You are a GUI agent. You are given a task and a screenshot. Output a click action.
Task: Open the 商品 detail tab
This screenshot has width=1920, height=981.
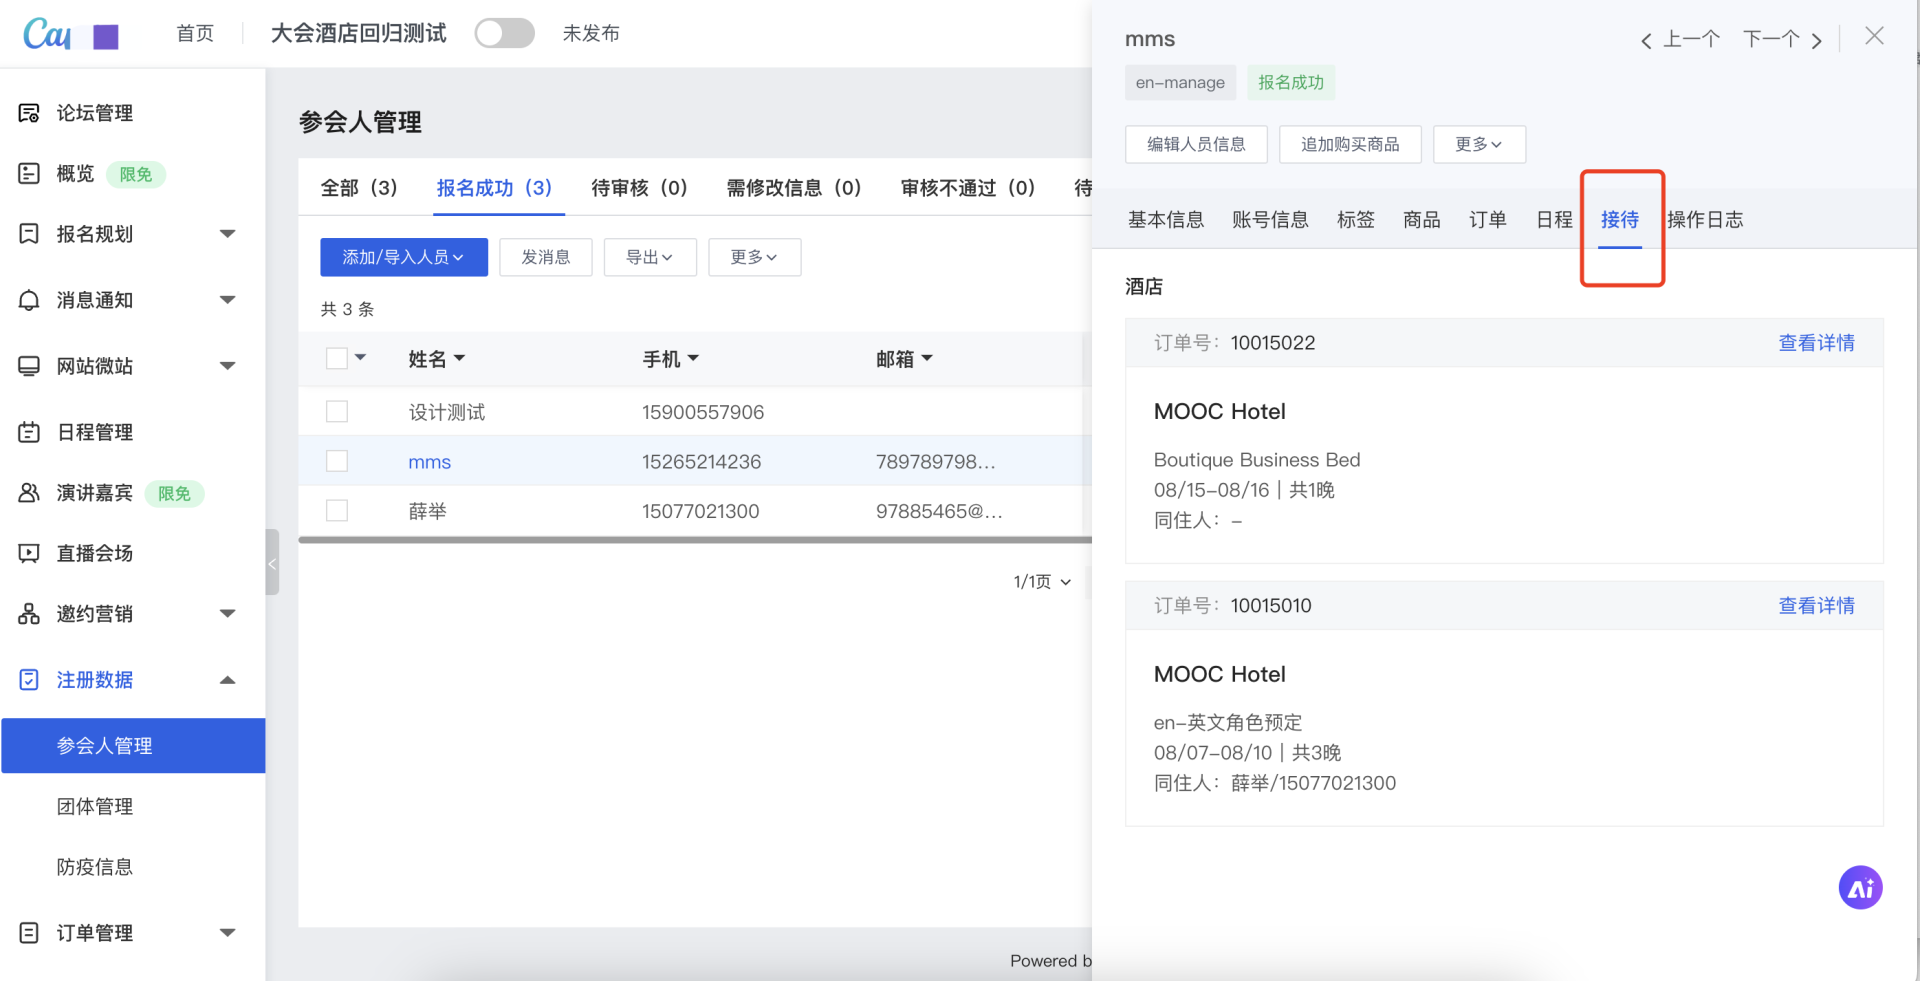(x=1422, y=220)
